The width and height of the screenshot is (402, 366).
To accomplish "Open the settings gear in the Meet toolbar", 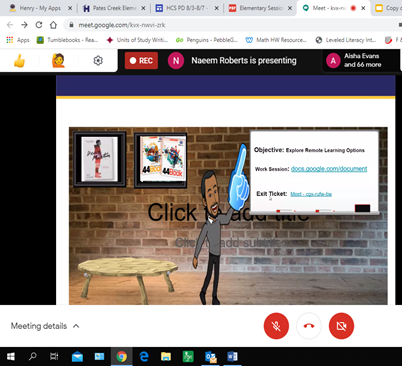I will click(98, 61).
